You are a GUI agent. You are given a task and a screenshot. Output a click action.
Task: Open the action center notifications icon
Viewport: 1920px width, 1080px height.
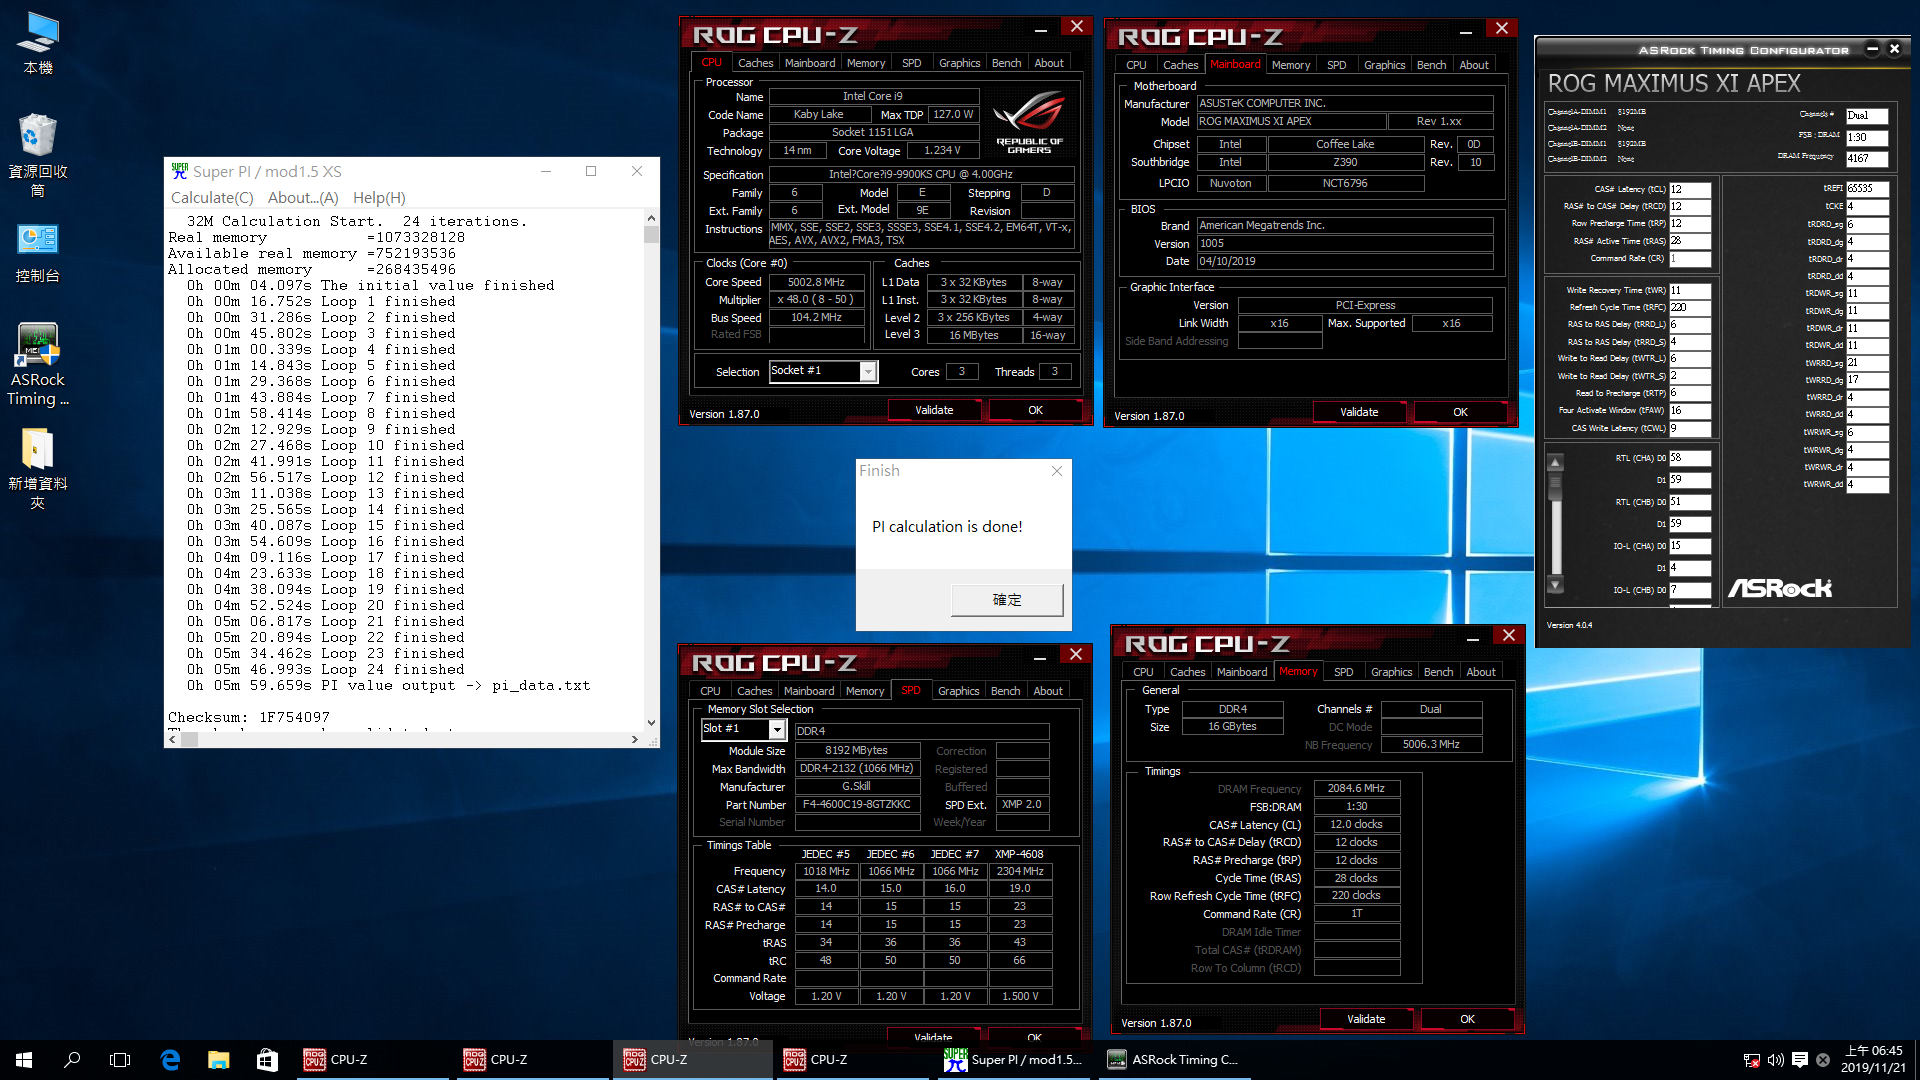1800,1060
